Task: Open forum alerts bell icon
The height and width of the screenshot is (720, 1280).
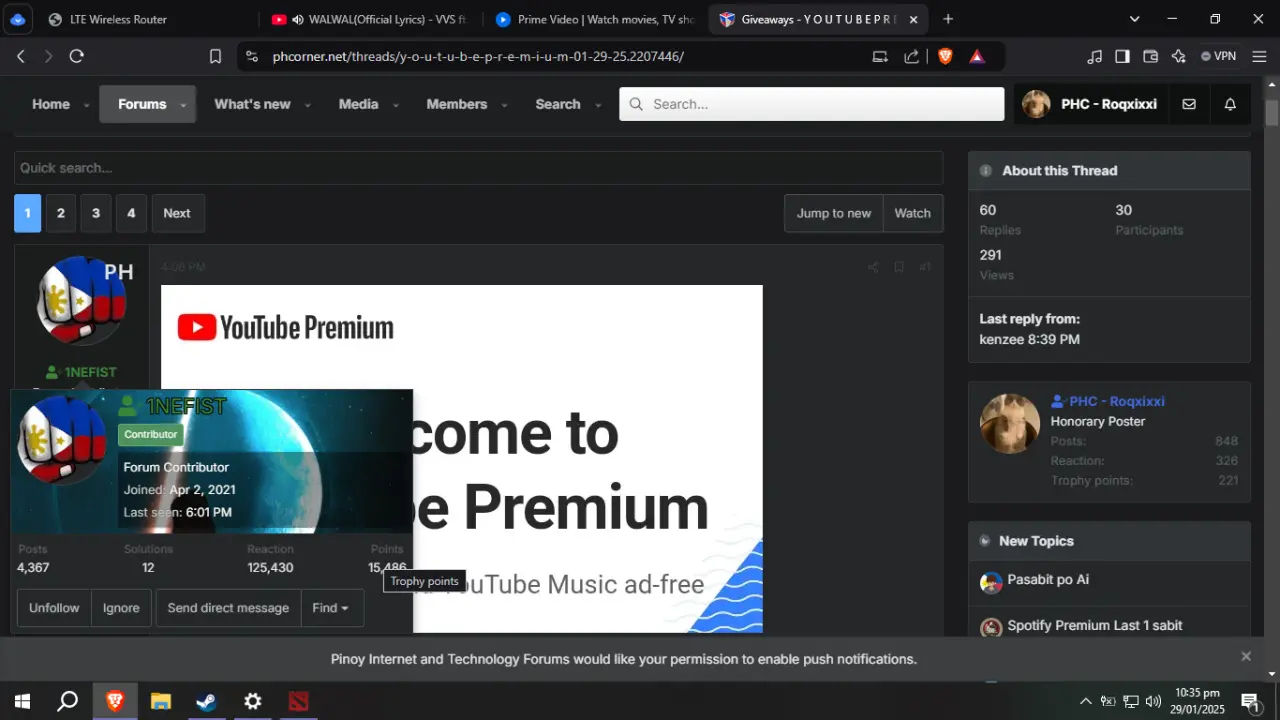Action: [1231, 104]
